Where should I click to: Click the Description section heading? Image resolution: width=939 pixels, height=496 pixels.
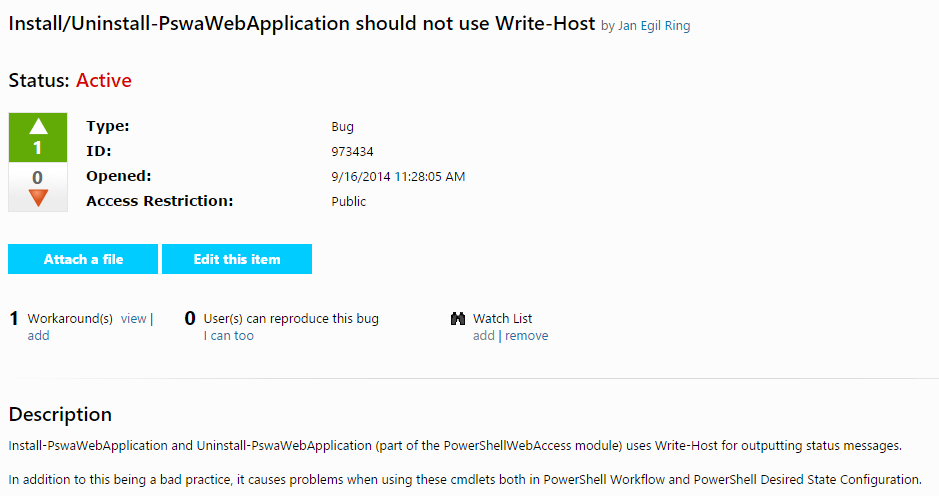click(x=60, y=414)
